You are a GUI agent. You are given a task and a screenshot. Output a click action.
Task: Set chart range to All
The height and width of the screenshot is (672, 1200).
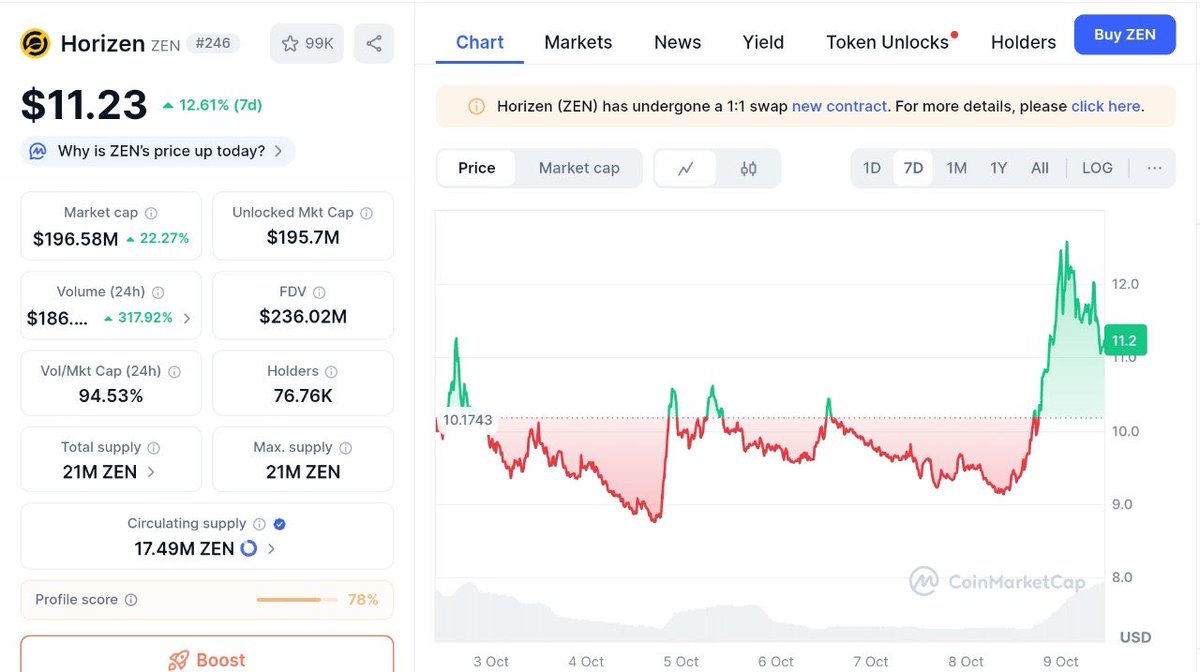click(x=1040, y=168)
